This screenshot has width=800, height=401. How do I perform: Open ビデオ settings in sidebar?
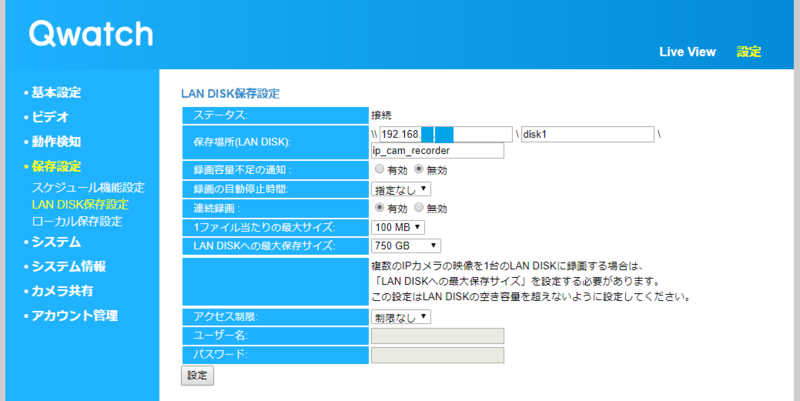pyautogui.click(x=50, y=117)
